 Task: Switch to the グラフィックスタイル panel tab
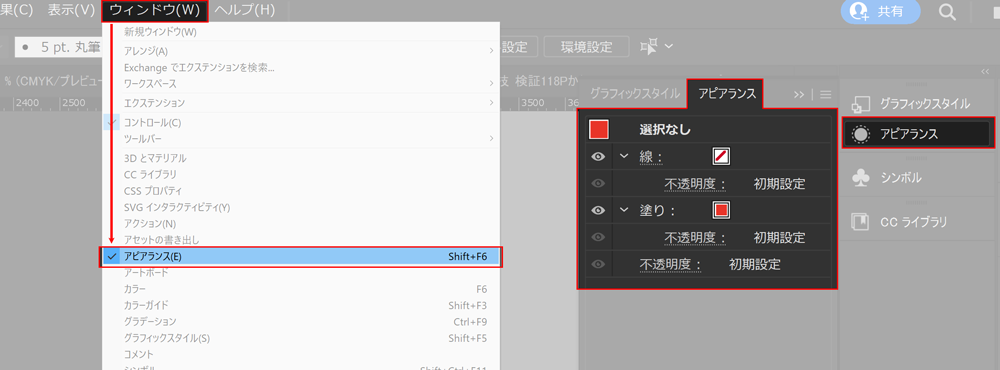635,94
